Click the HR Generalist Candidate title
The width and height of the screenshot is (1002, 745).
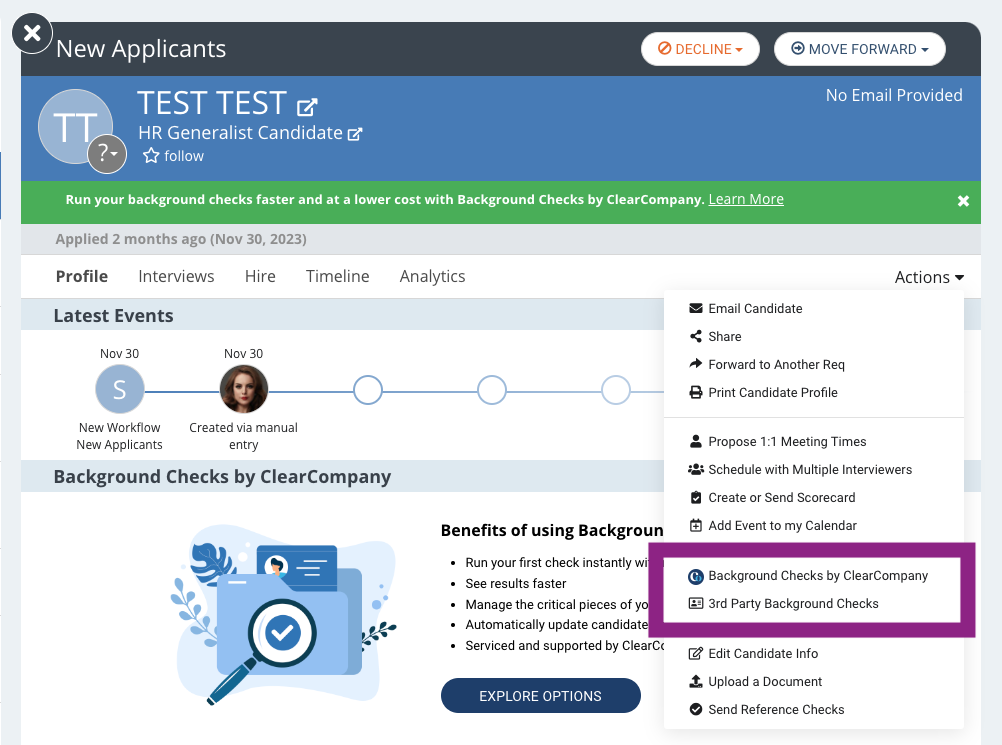point(240,133)
